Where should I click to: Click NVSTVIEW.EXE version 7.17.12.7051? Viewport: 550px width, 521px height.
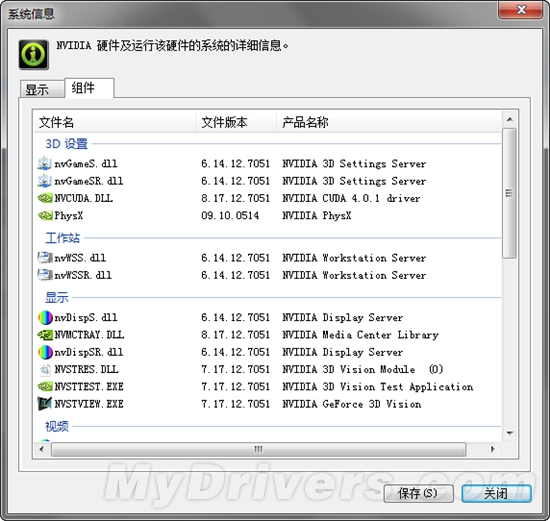235,404
